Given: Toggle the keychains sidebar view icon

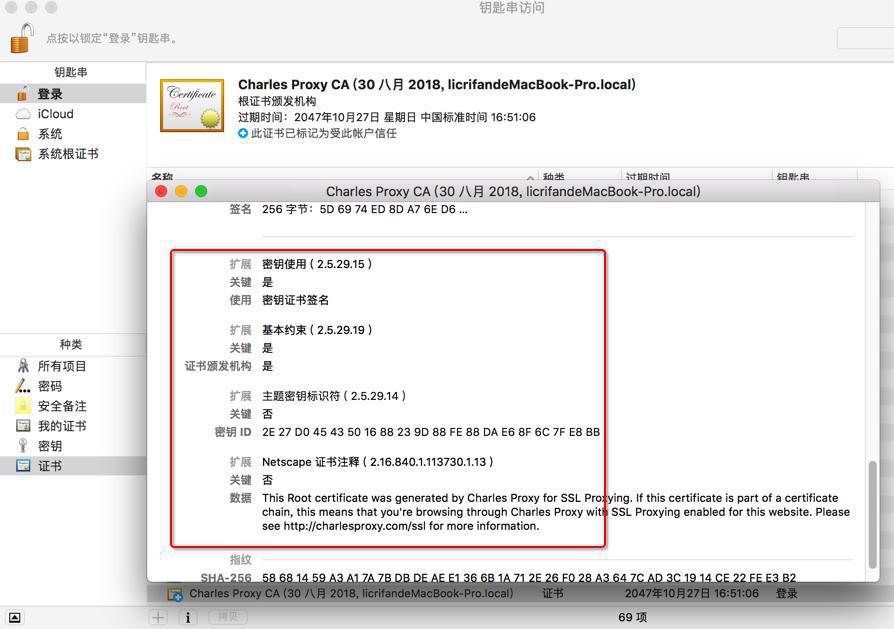Looking at the screenshot, I should pyautogui.click(x=15, y=618).
